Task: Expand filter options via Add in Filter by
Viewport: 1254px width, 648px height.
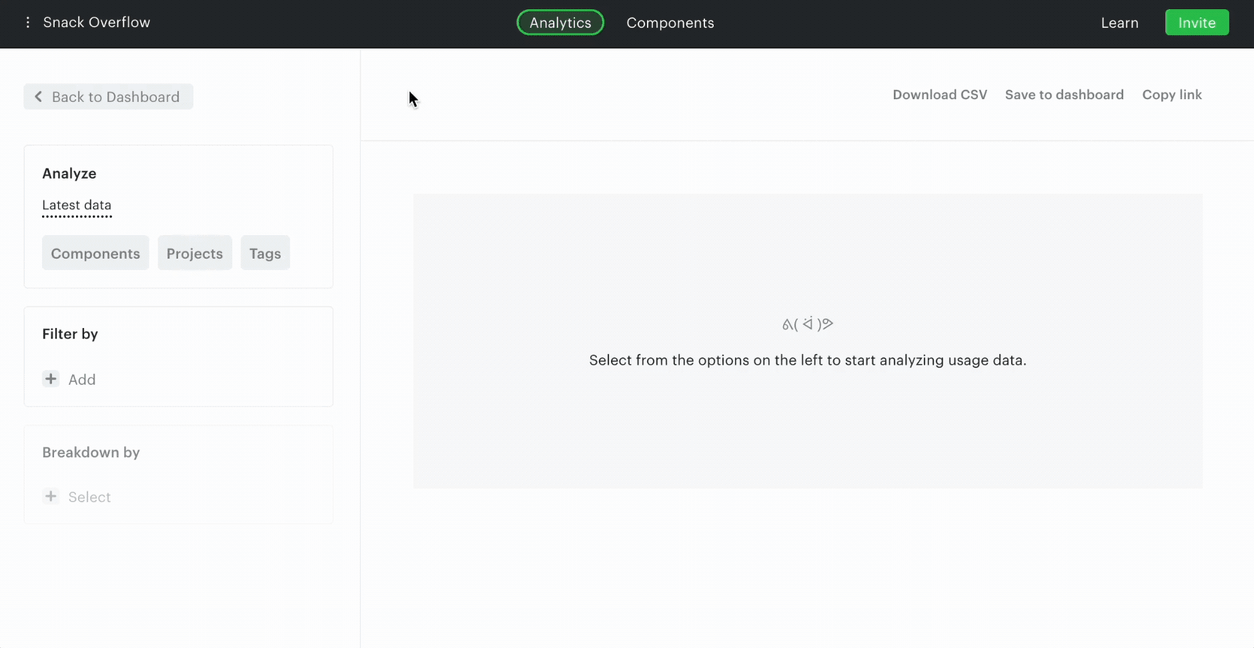Action: tap(81, 379)
